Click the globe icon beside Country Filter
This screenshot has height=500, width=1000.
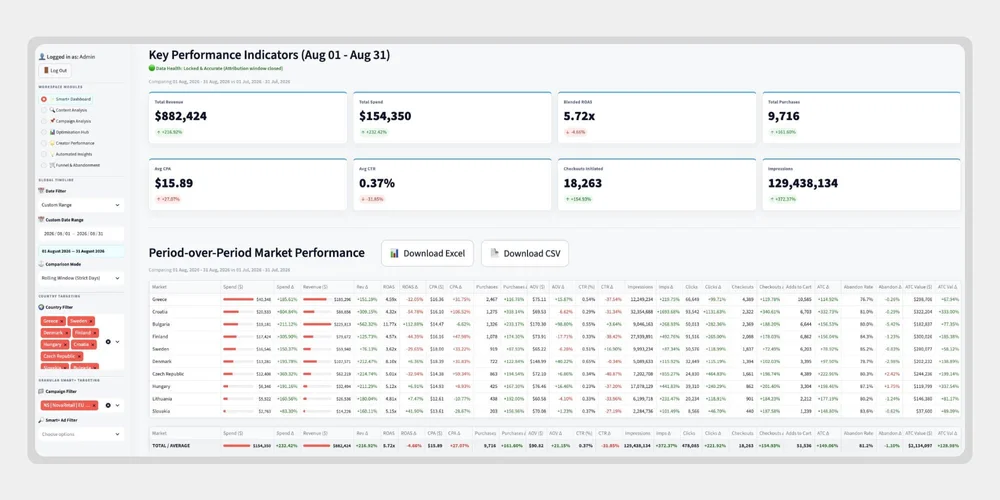(x=41, y=307)
